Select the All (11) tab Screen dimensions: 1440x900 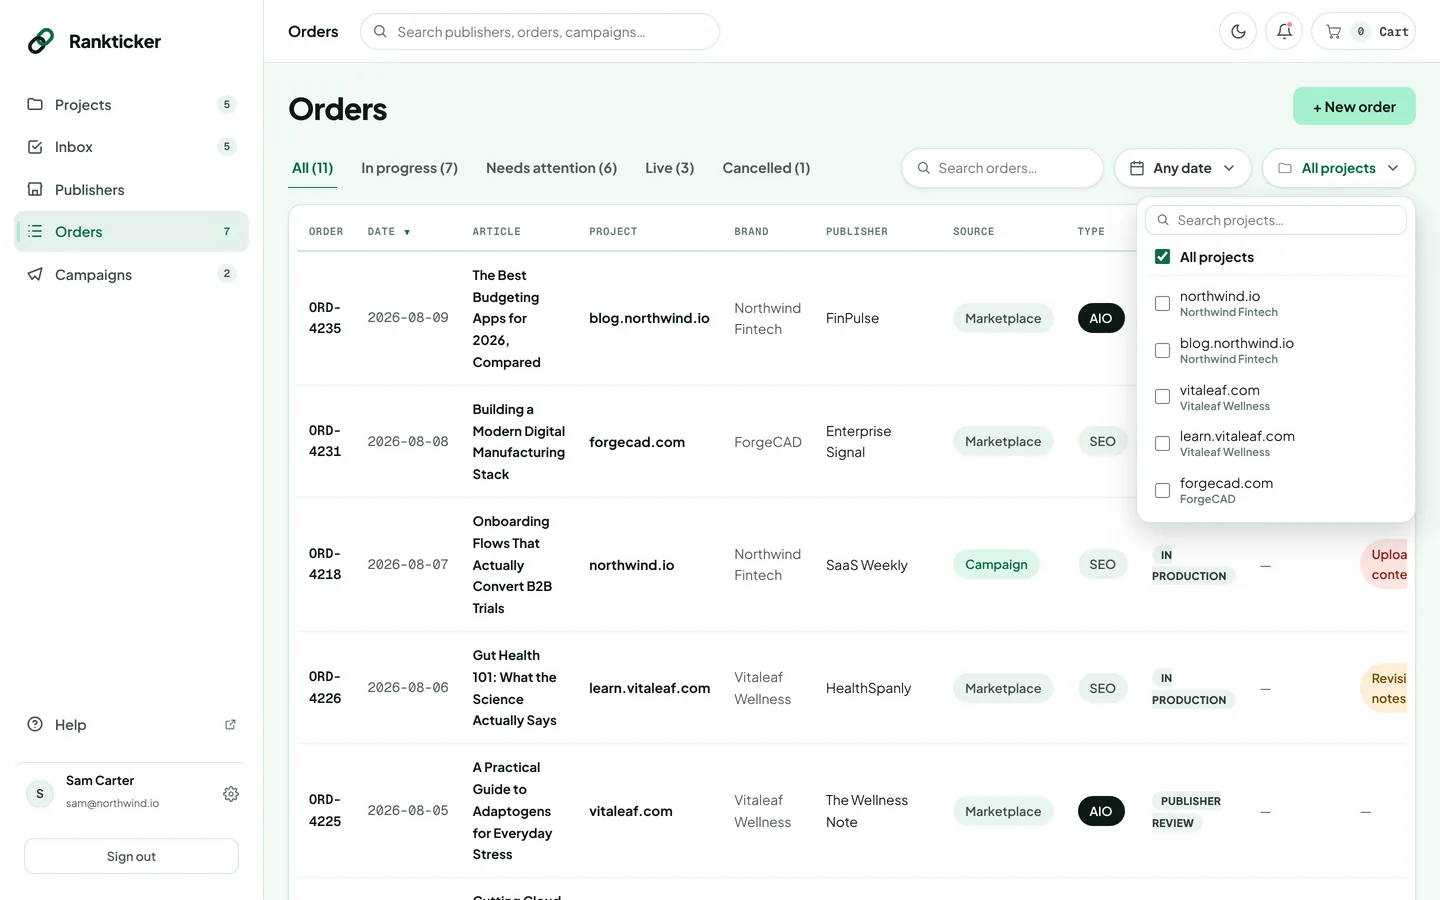[x=312, y=168]
